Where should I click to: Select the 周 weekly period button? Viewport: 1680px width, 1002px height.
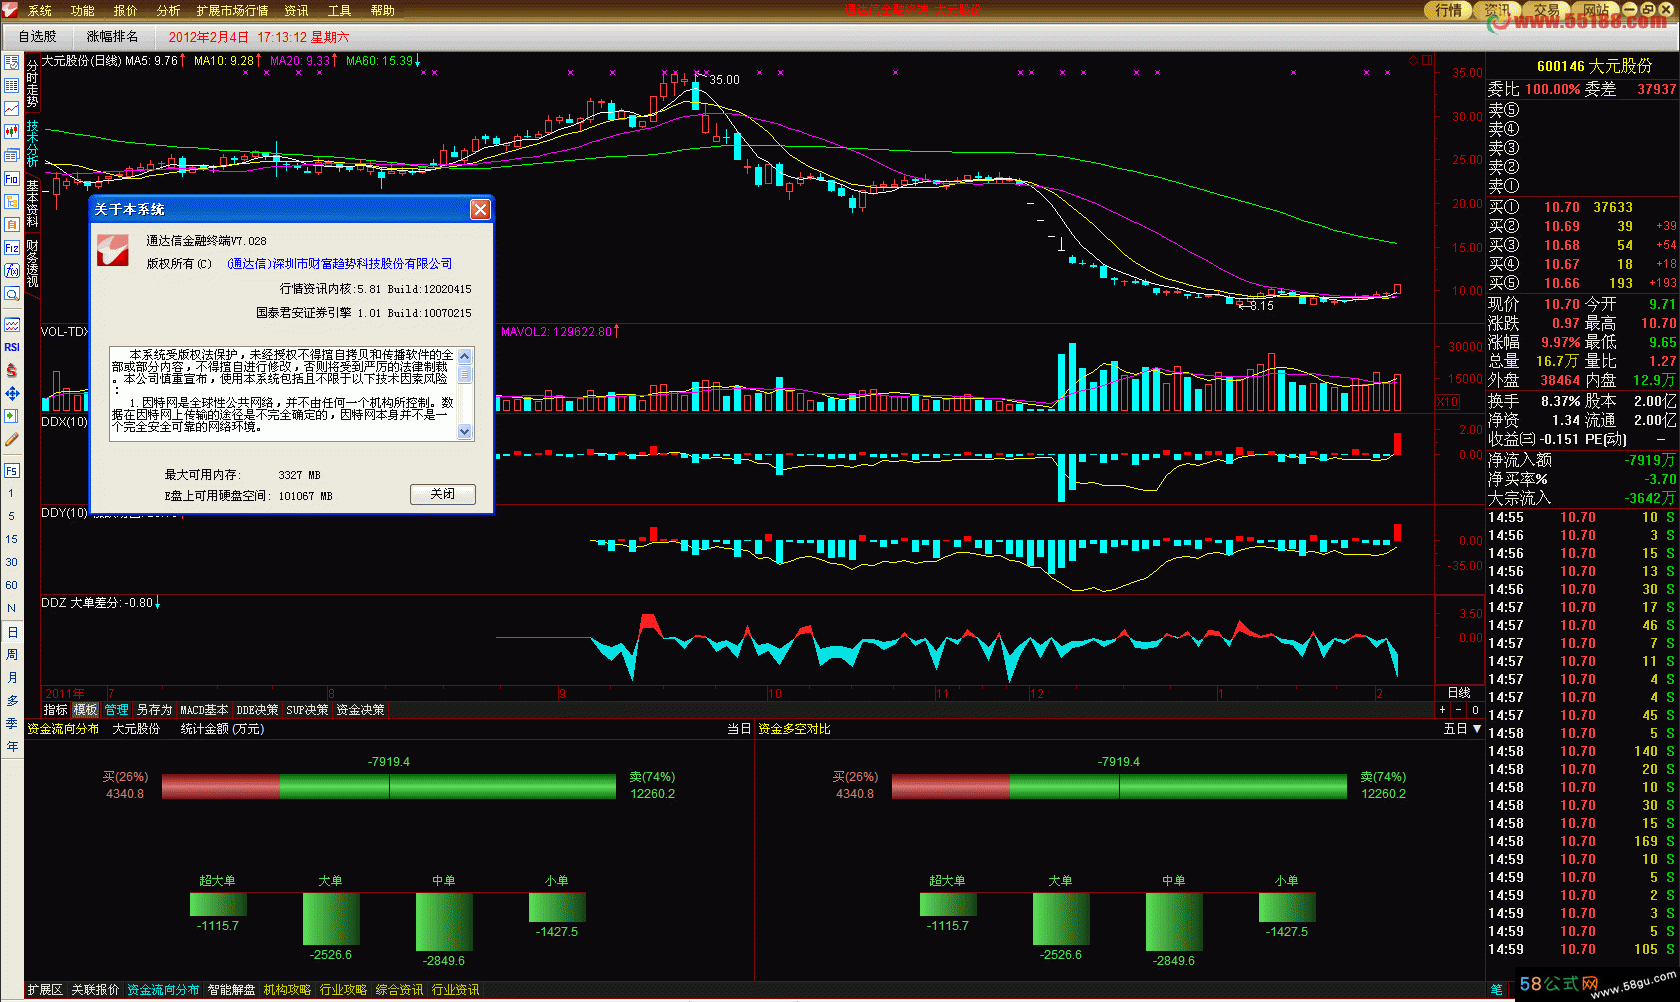coord(12,654)
